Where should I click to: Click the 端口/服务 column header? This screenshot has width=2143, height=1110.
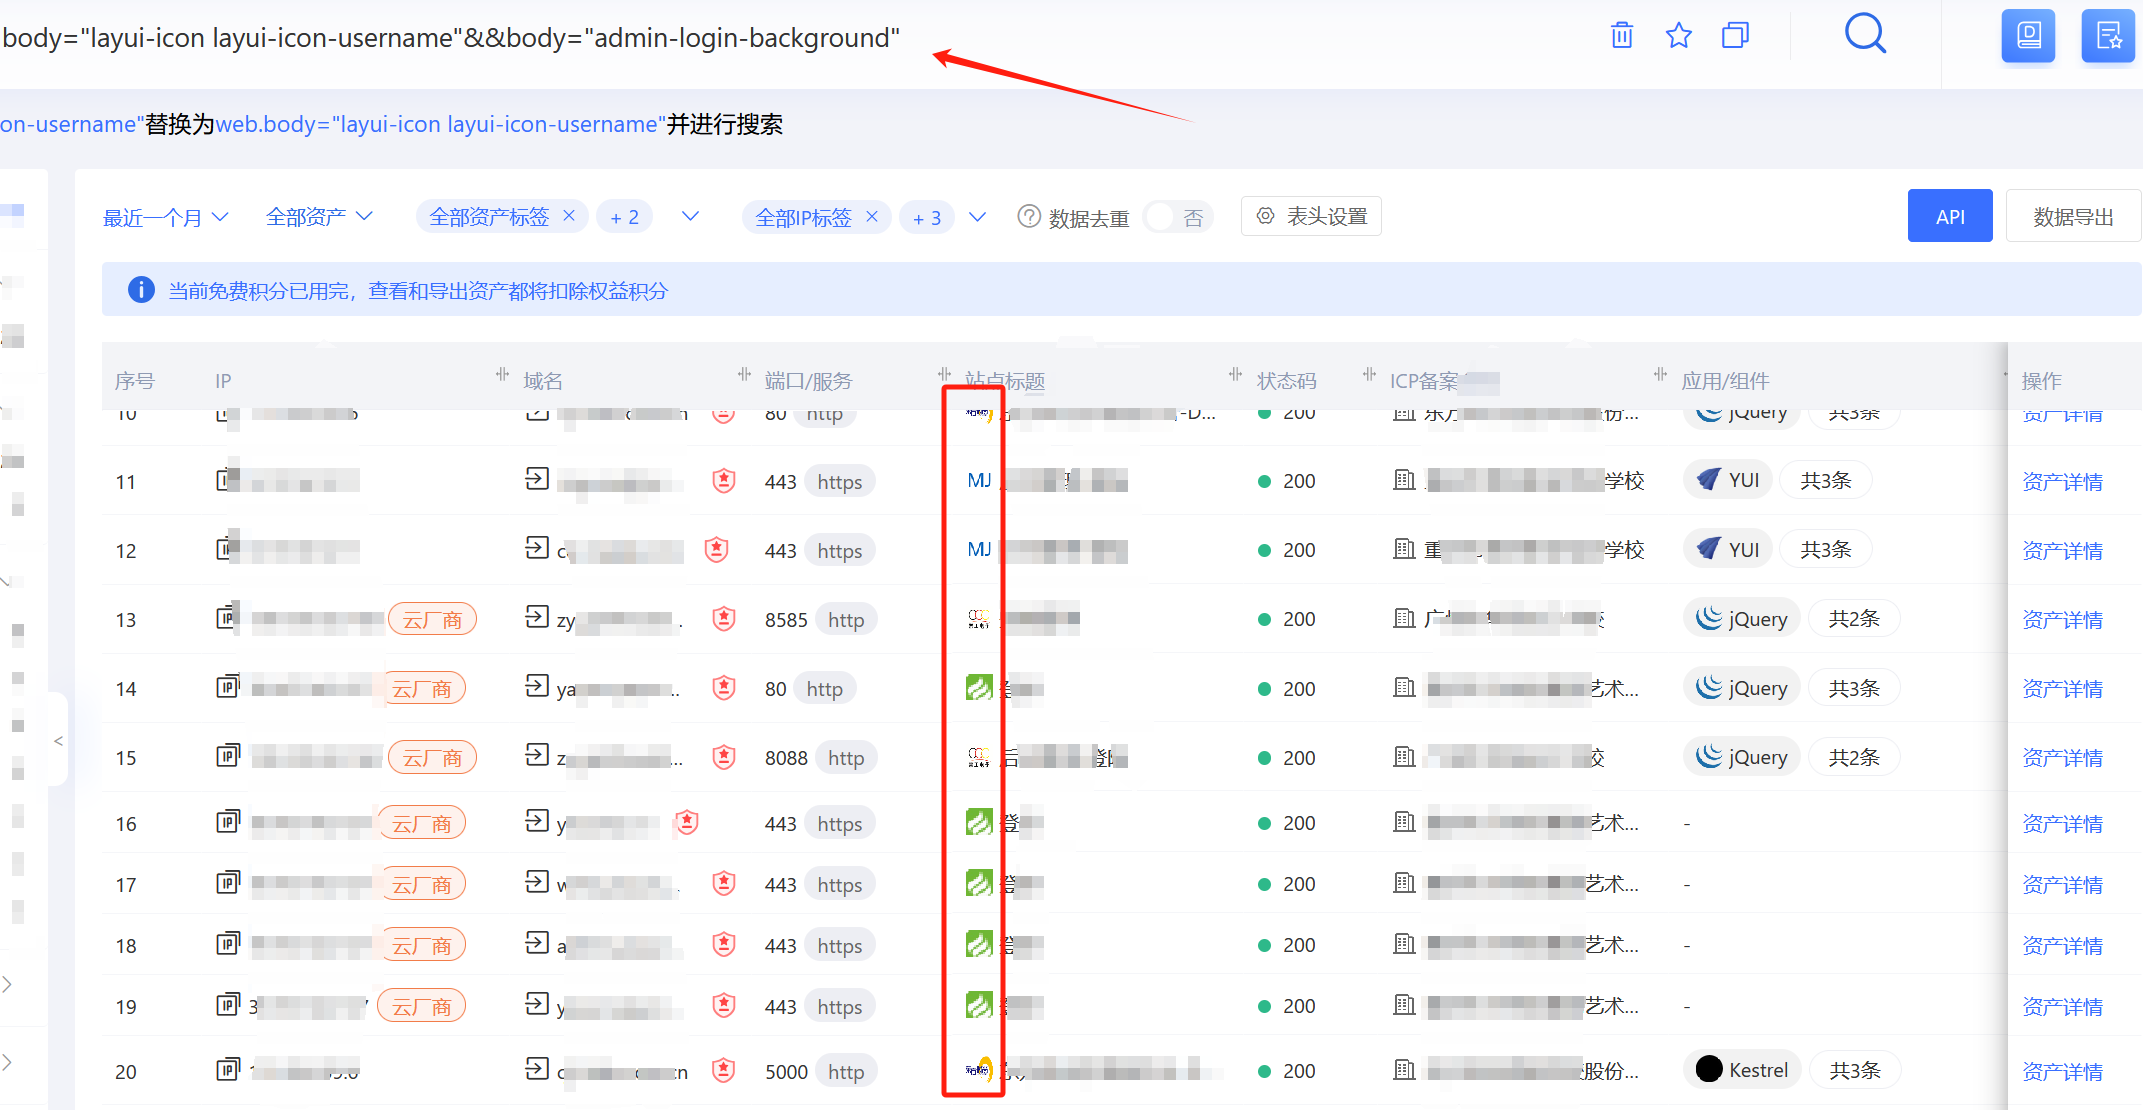point(808,381)
